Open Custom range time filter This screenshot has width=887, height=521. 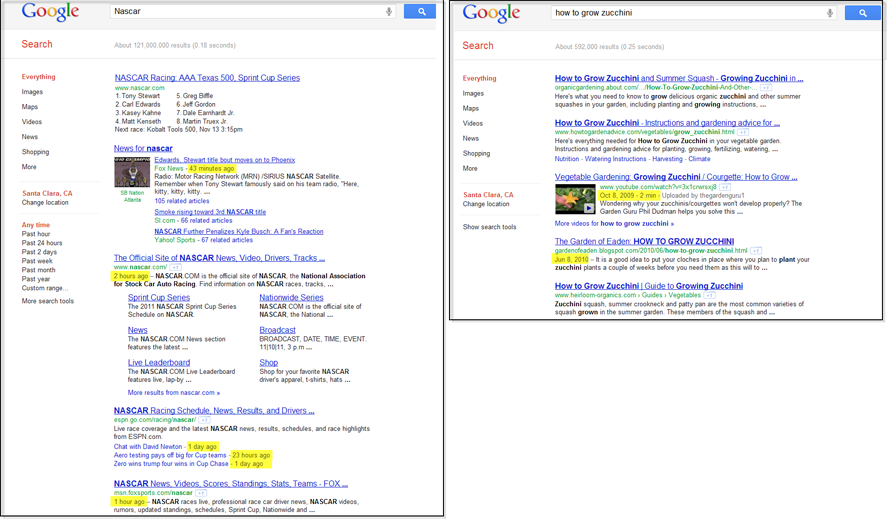45,288
